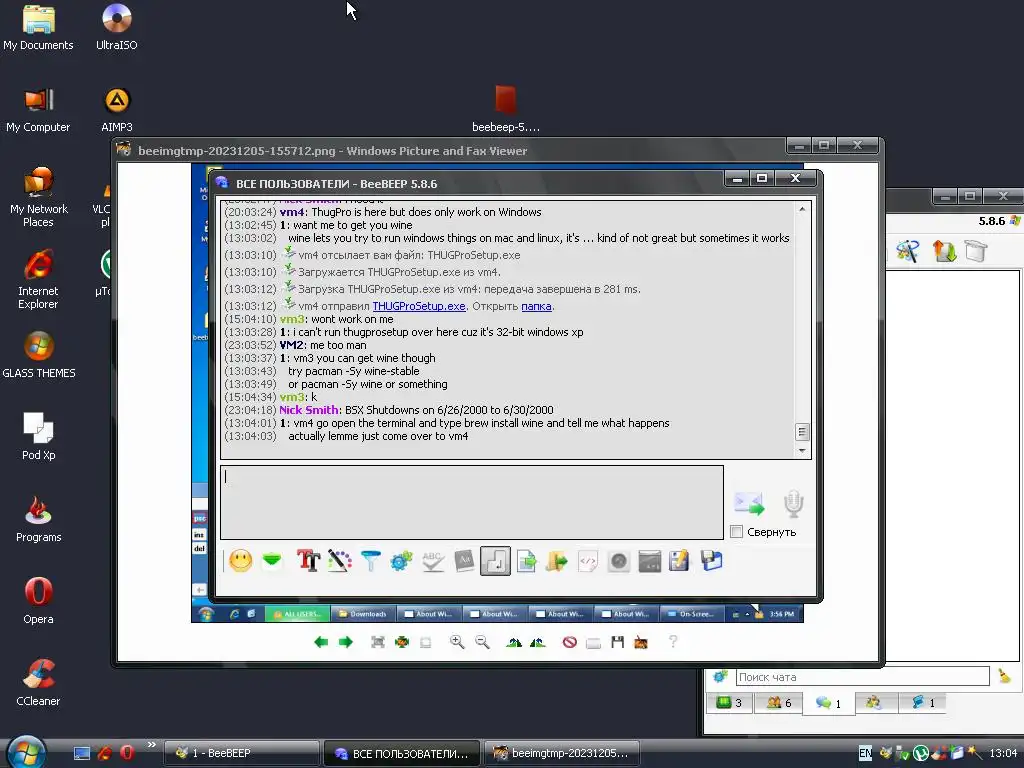Viewport: 1024px width, 768px height.
Task: Click Previous Image green left arrow
Action: click(x=321, y=642)
